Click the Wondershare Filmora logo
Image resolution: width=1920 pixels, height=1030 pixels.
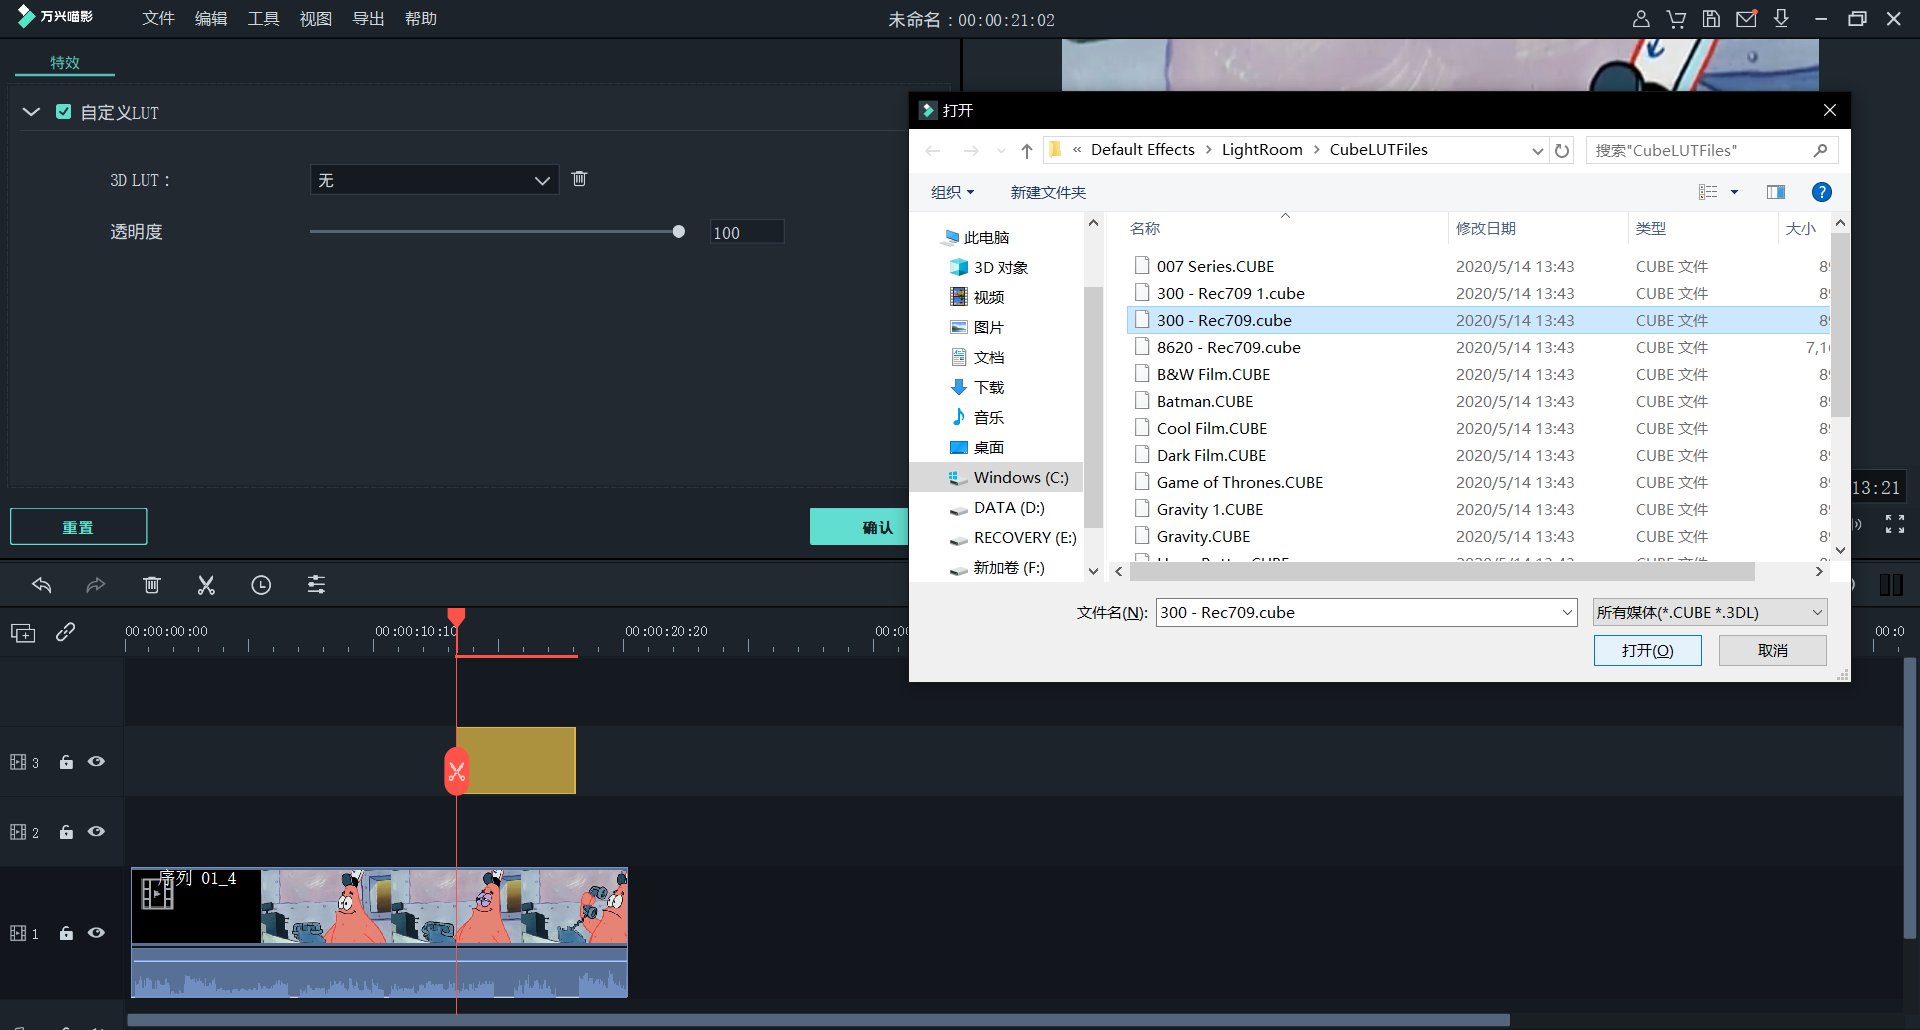[56, 17]
